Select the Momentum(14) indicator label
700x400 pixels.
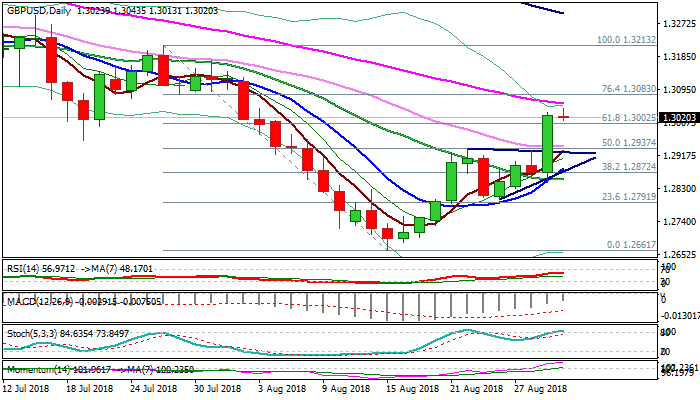click(38, 369)
